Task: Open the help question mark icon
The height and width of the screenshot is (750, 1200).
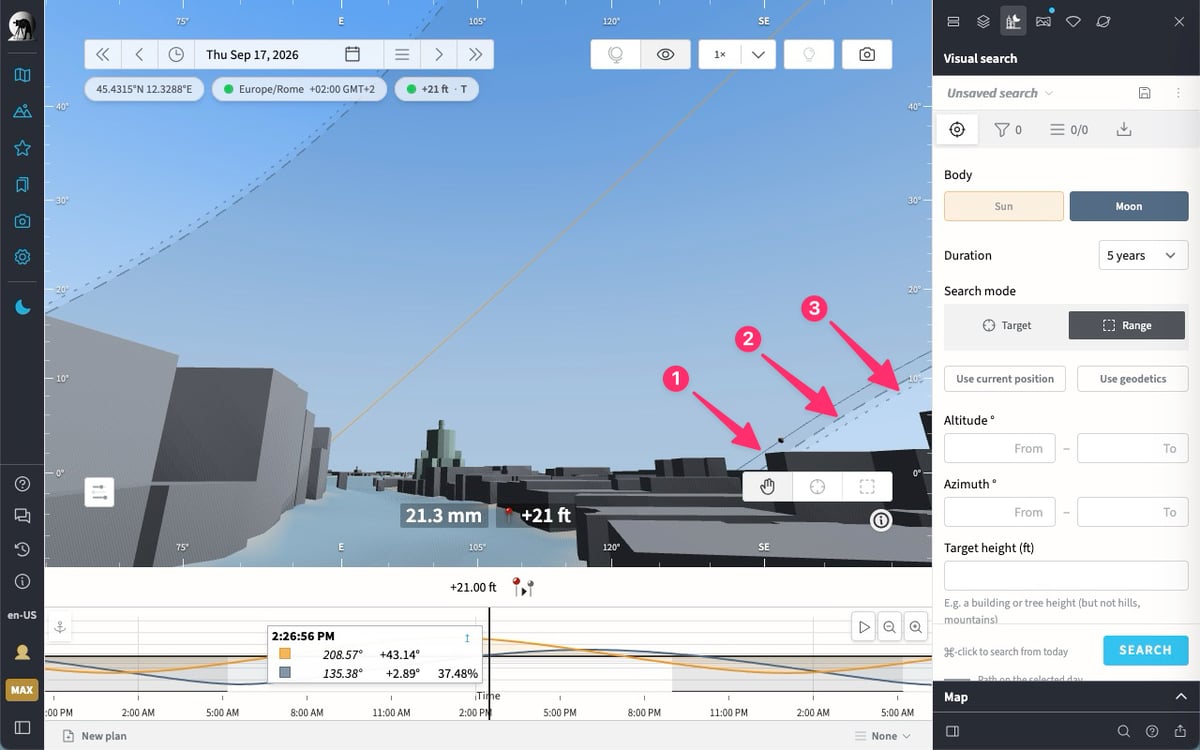Action: coord(22,484)
